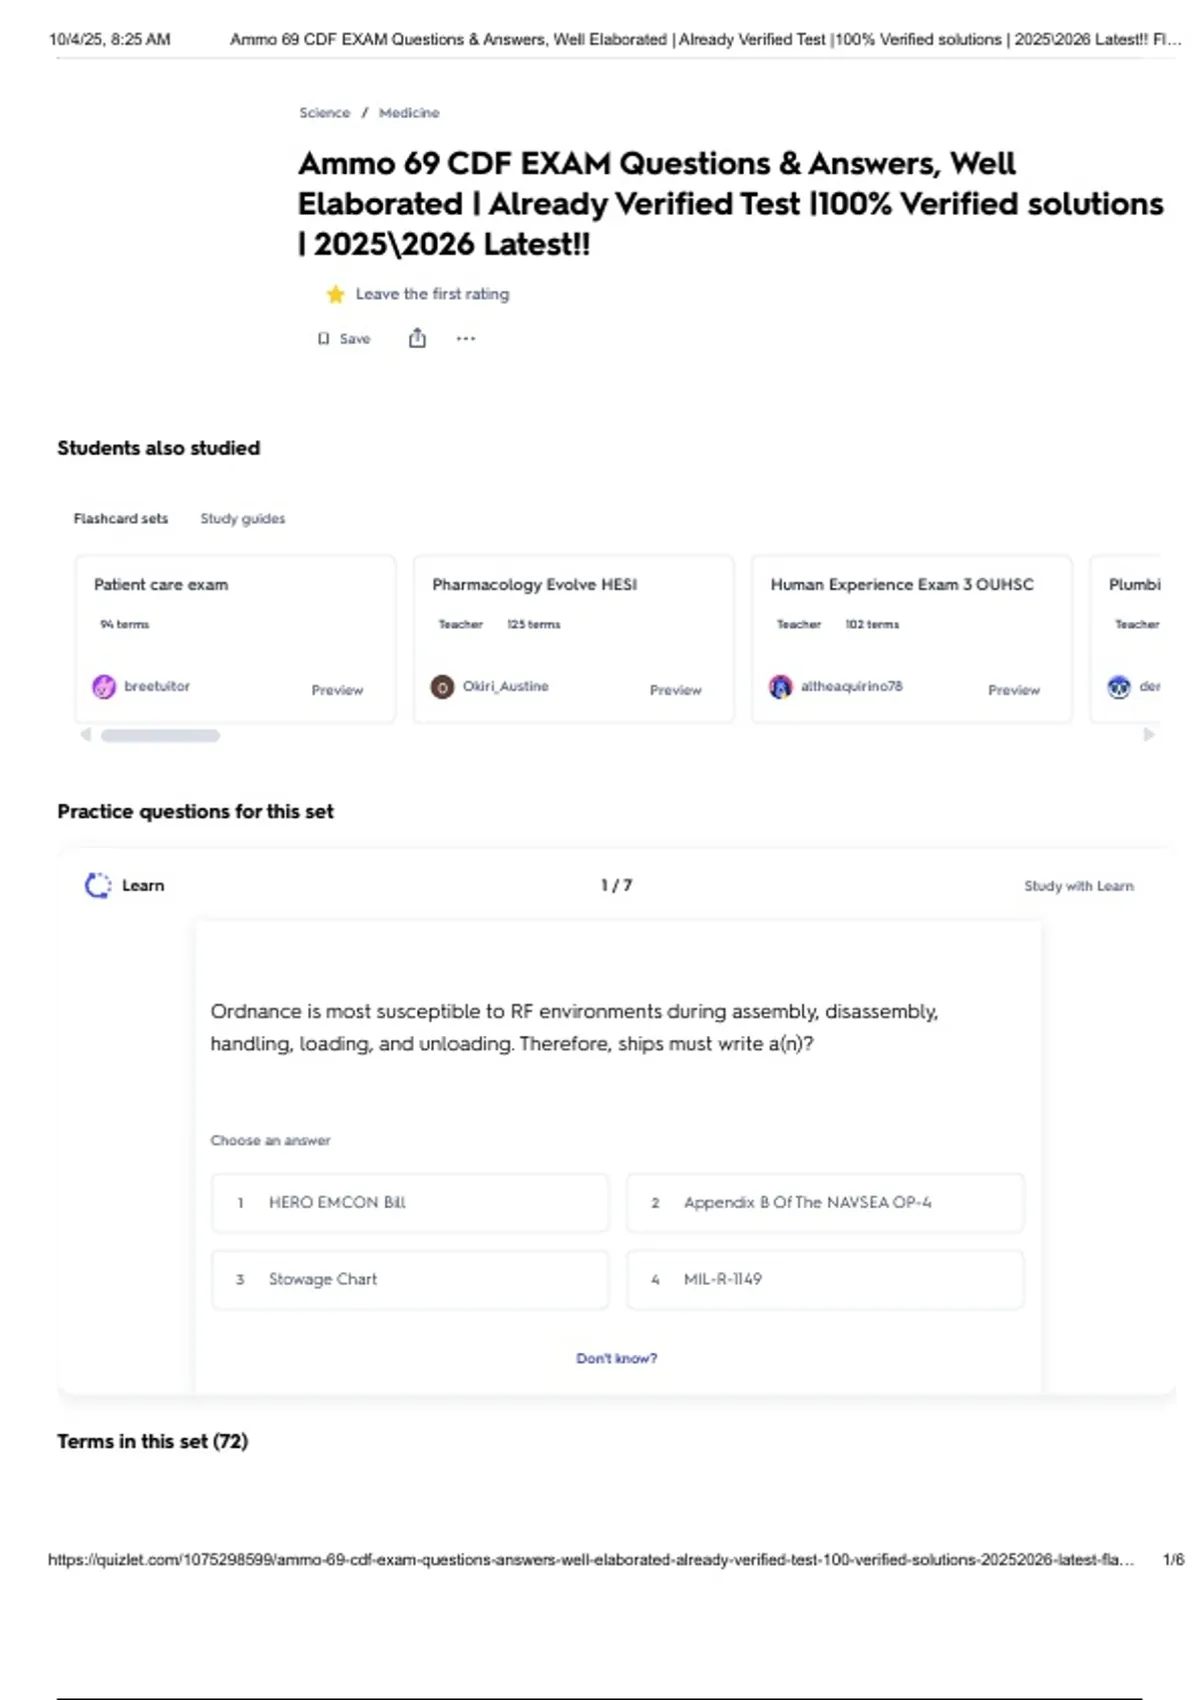Select answer Appendix B Of The NAVSEA OP-4
Image resolution: width=1200 pixels, height=1700 pixels.
point(825,1202)
